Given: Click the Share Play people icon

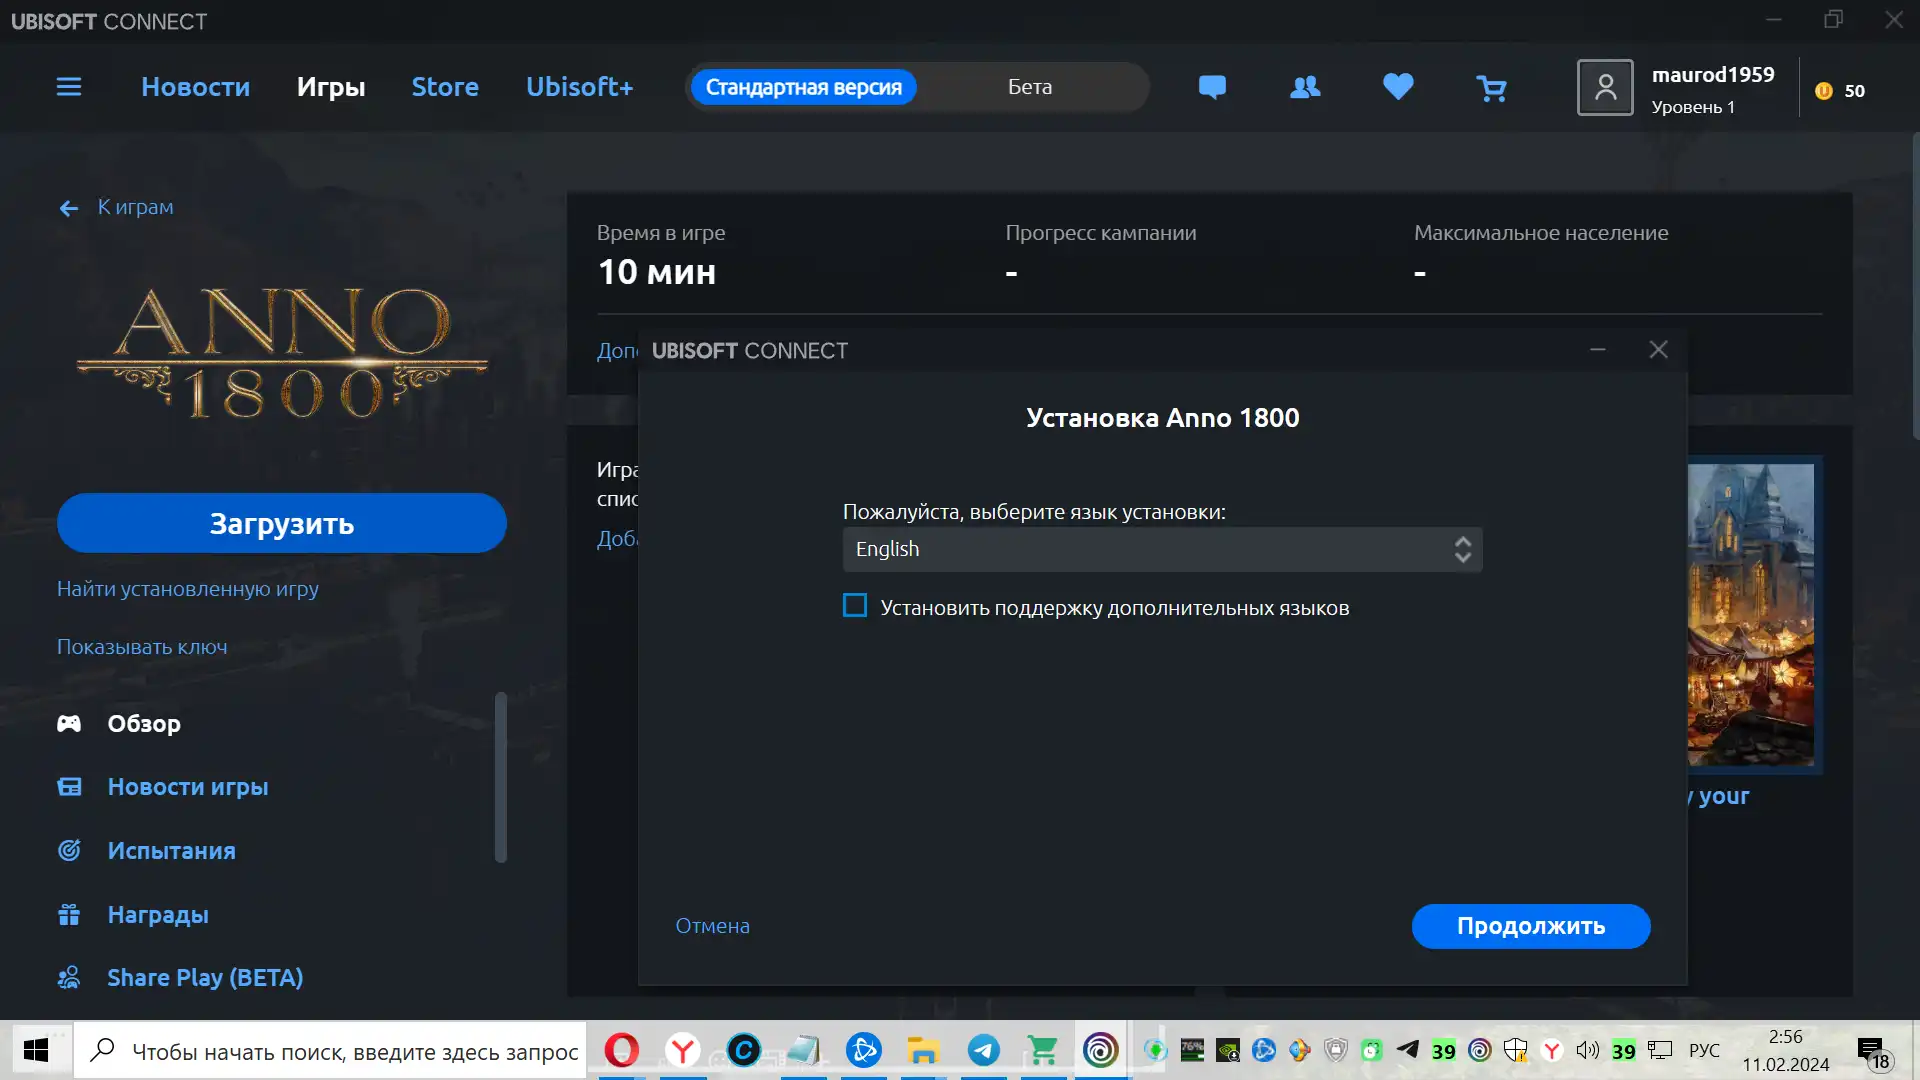Looking at the screenshot, I should pos(69,978).
